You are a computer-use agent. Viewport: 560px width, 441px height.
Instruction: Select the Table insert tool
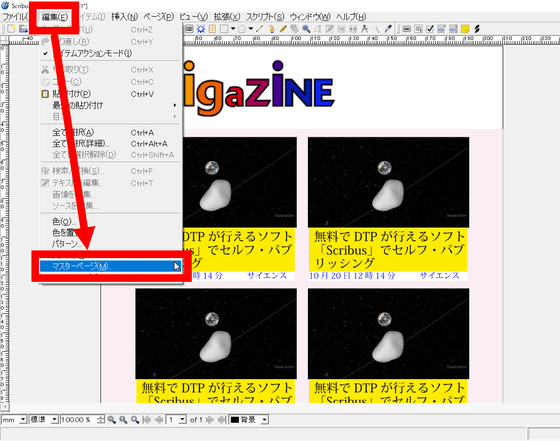[x=212, y=29]
